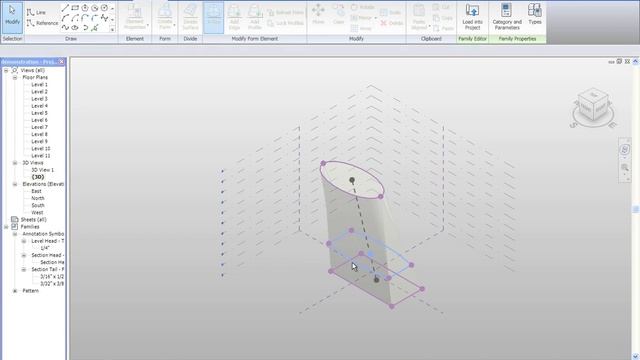This screenshot has height=360, width=640.
Task: Pick the Circle draw tool icon
Action: pyautogui.click(x=104, y=8)
